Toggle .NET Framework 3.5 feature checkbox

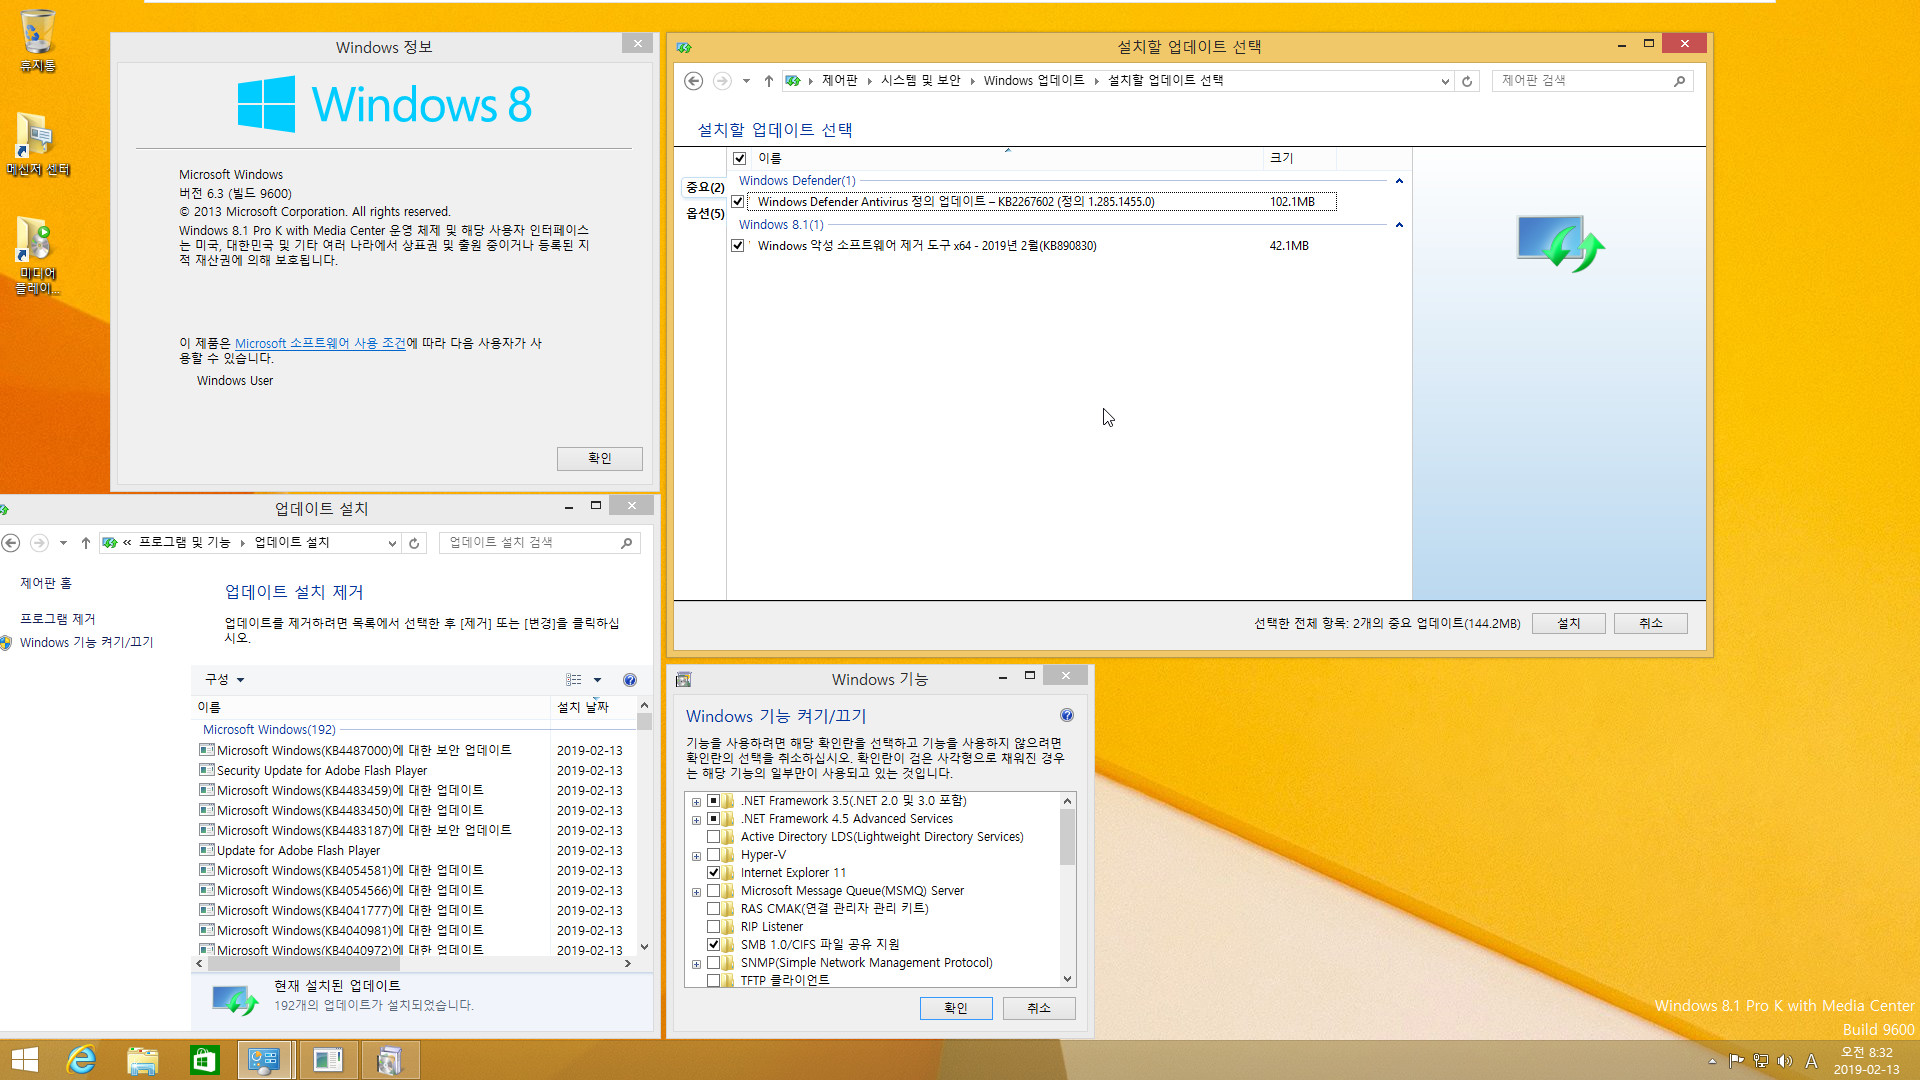pyautogui.click(x=714, y=801)
